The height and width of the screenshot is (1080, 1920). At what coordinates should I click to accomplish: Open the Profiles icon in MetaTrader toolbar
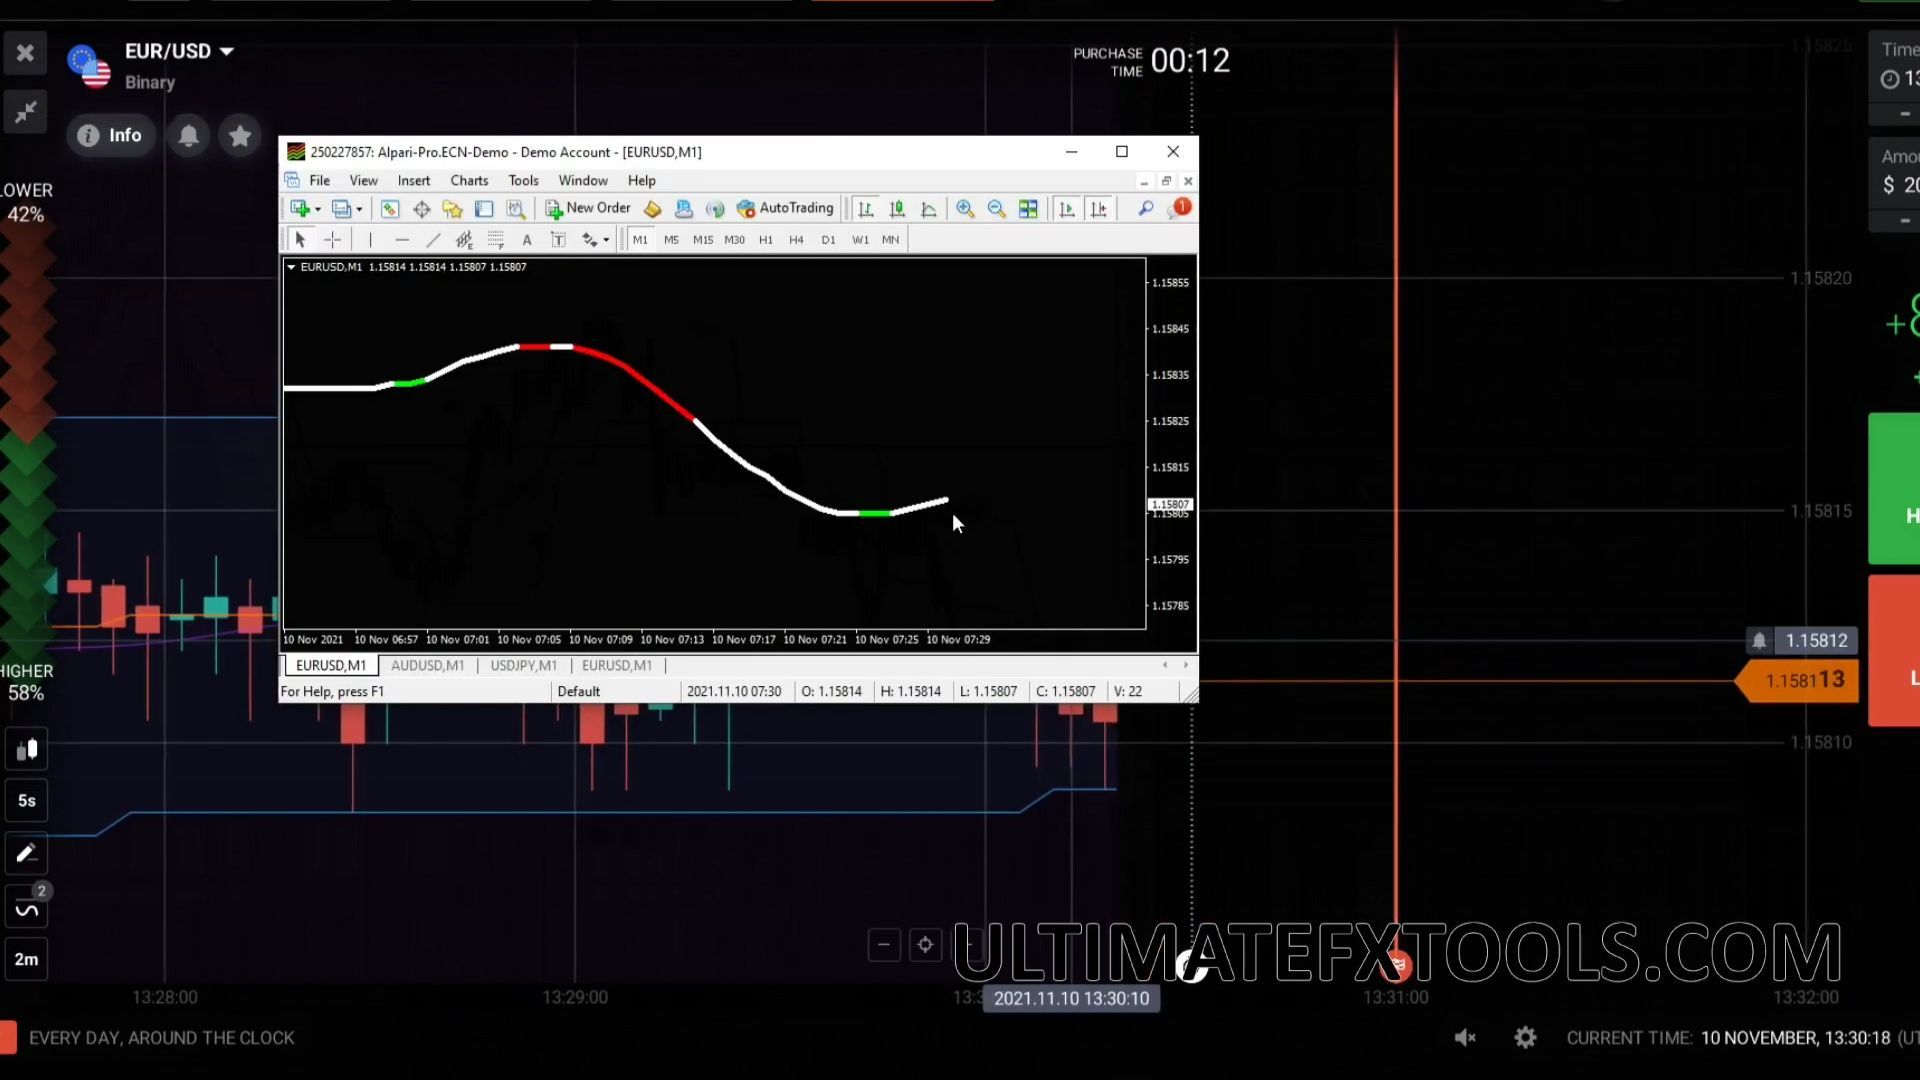(341, 208)
